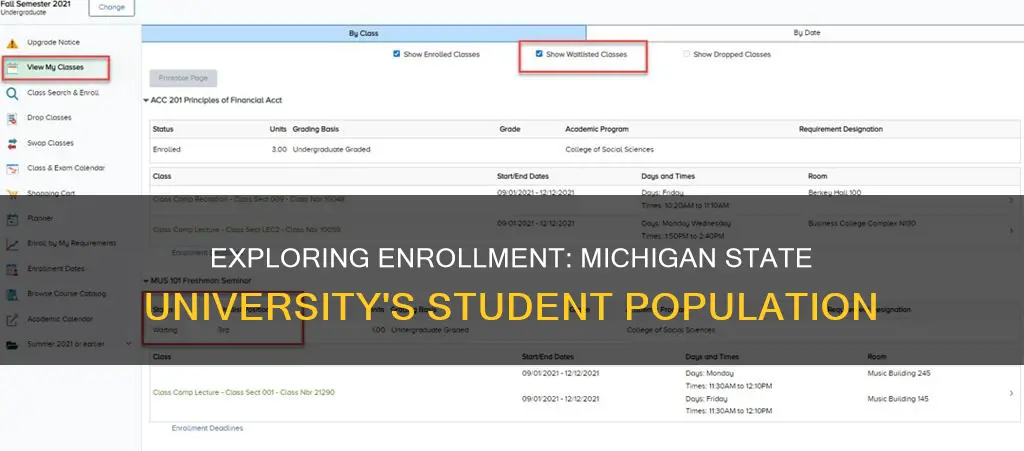
Task: Click the Requirement Designation column header
Action: [840, 129]
